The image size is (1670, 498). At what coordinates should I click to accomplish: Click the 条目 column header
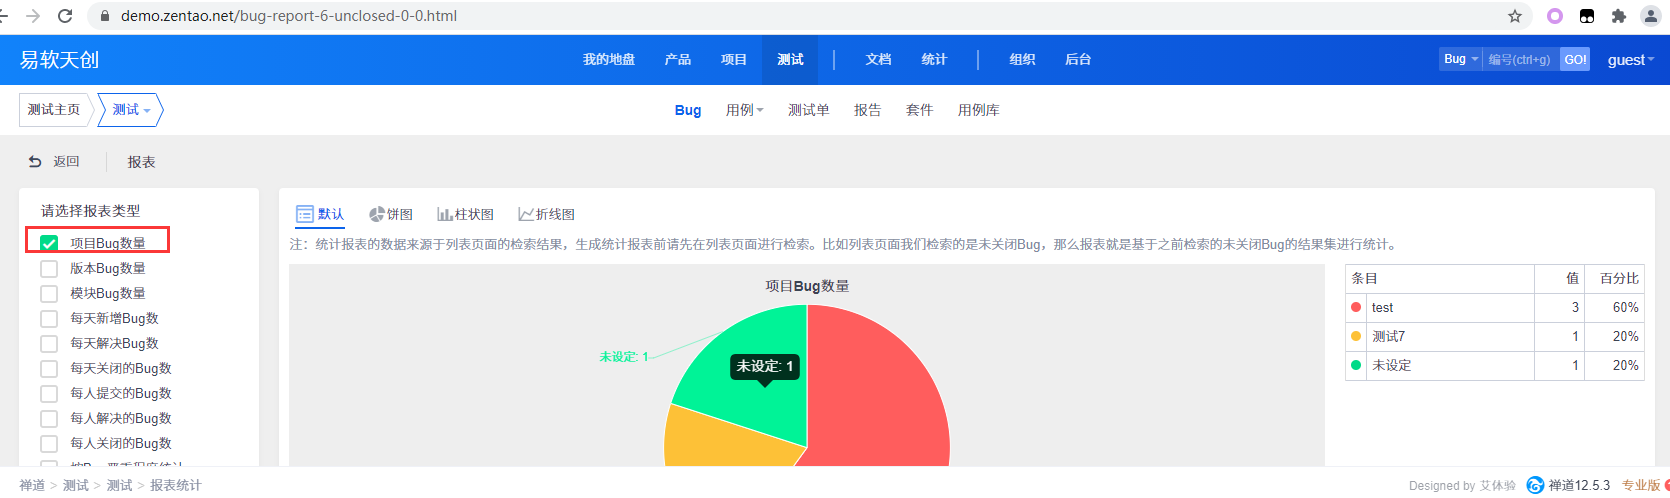click(1440, 279)
